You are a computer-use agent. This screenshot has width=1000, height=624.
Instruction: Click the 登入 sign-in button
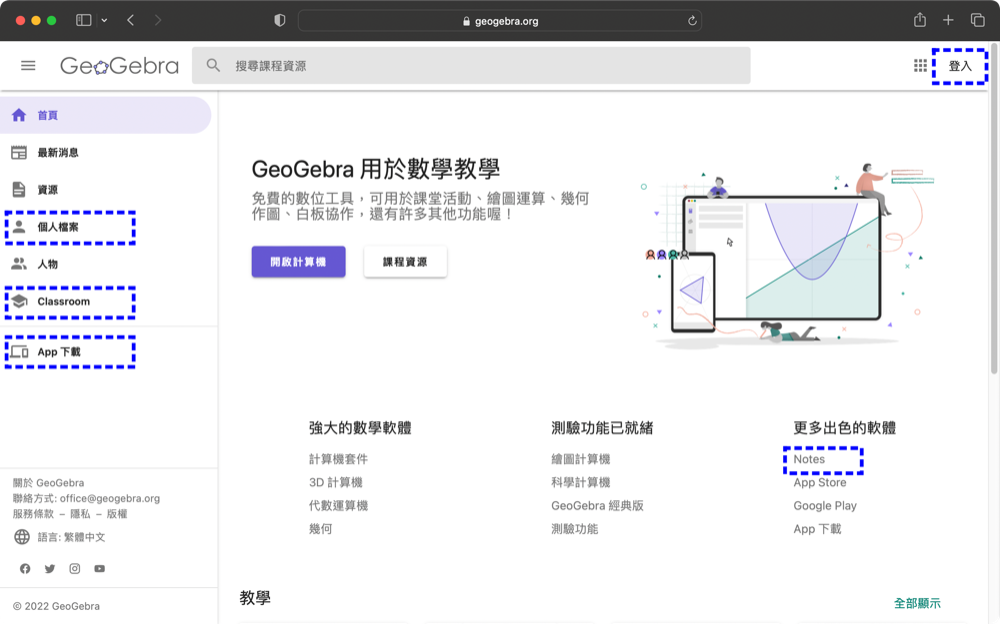click(x=960, y=66)
